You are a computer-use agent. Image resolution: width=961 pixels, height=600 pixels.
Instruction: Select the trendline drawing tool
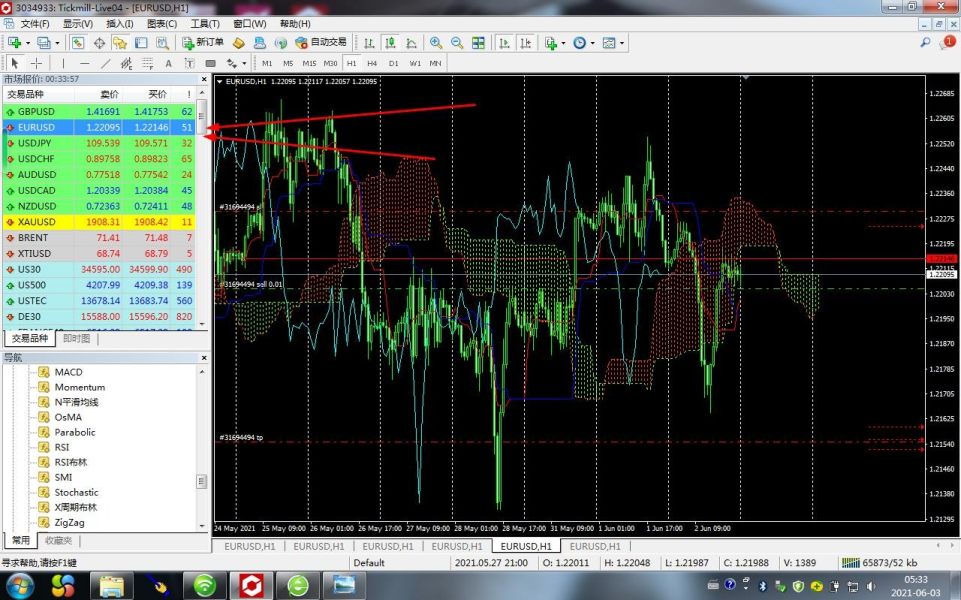tap(106, 63)
